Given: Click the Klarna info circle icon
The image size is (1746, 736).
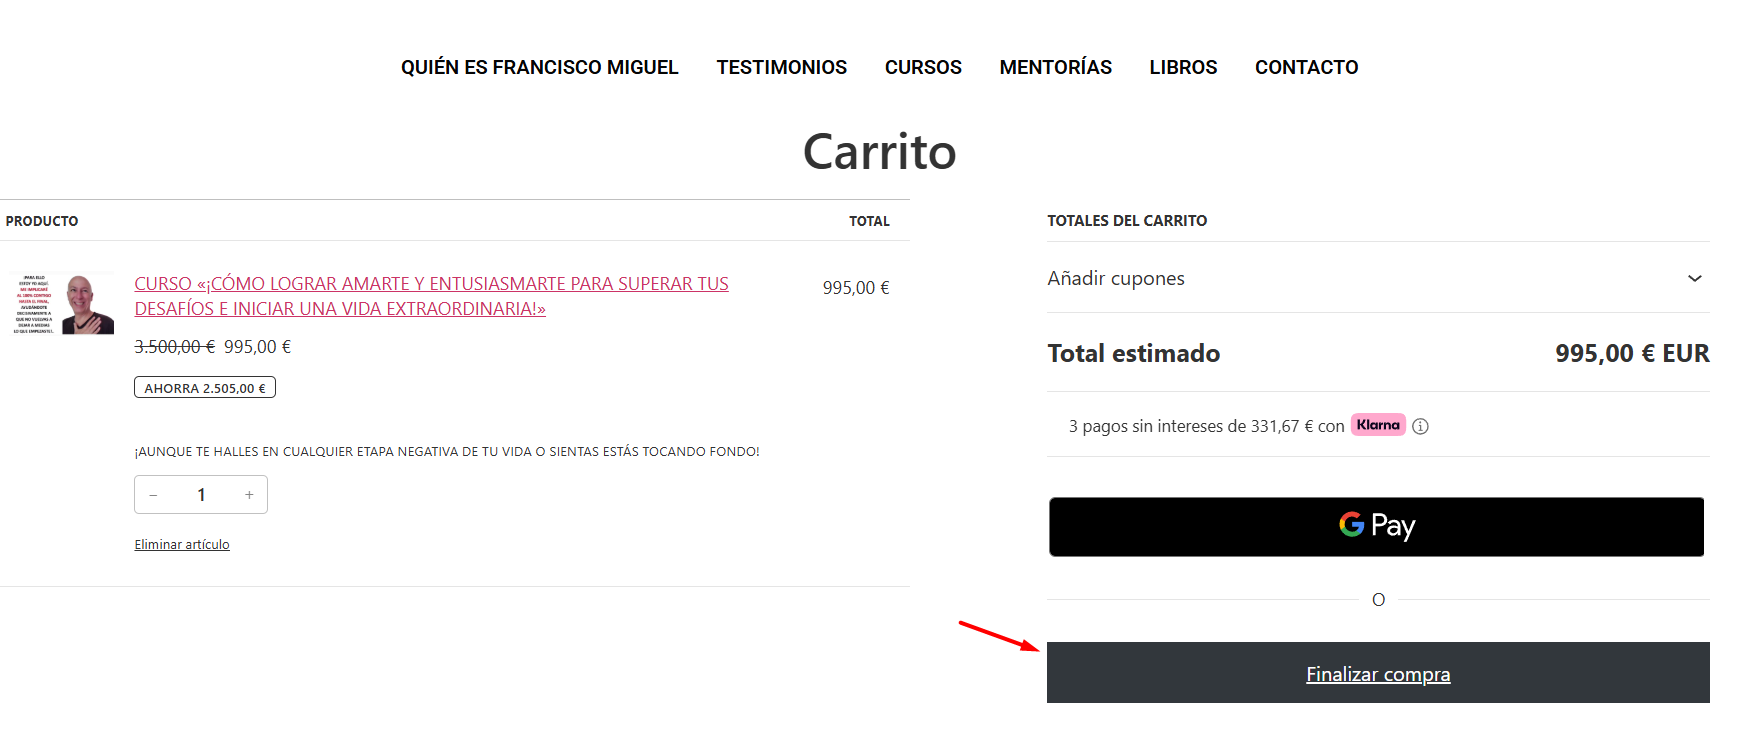Looking at the screenshot, I should [1420, 426].
